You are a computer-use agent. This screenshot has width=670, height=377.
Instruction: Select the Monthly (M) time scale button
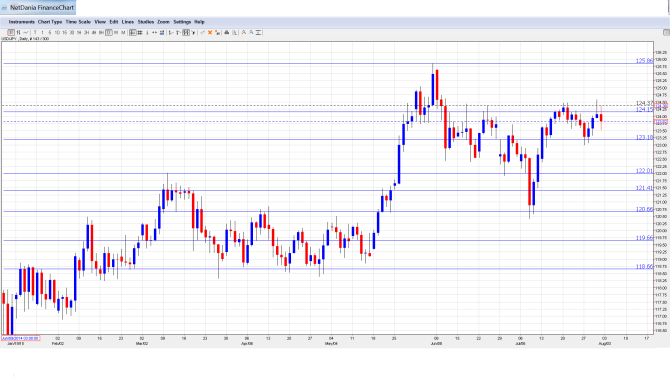tap(123, 32)
